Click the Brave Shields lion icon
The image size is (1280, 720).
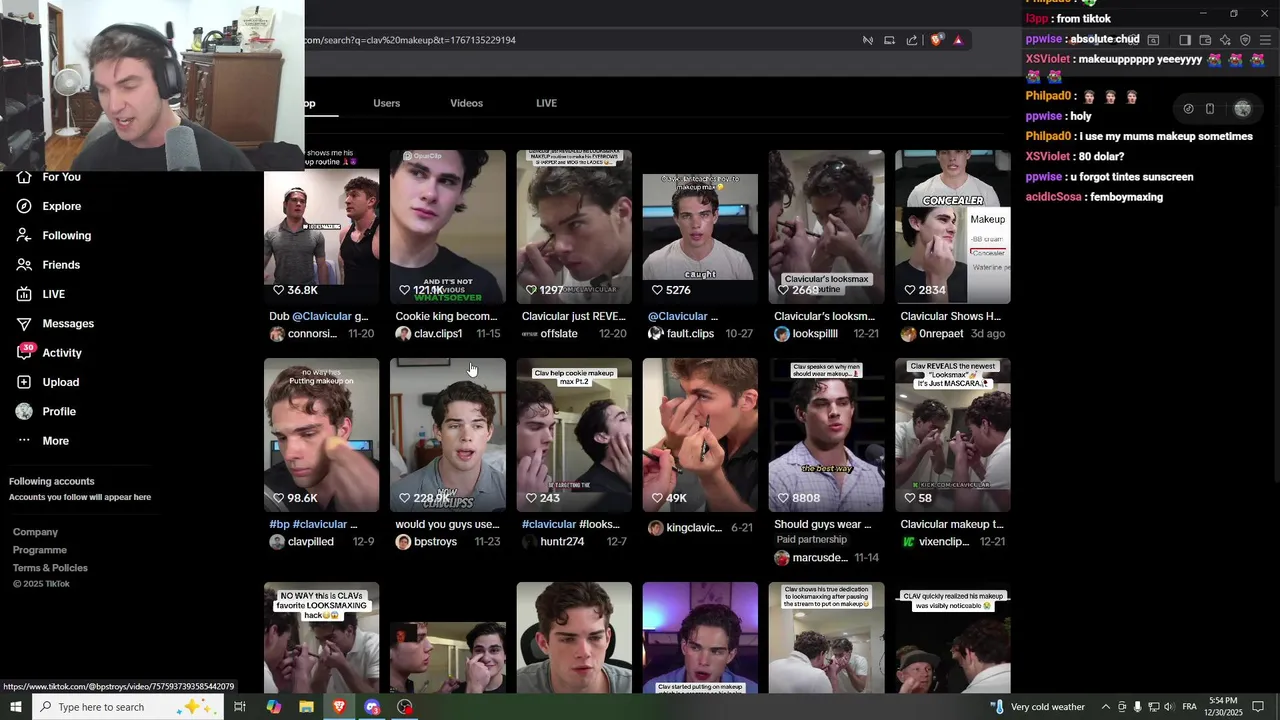tap(936, 40)
